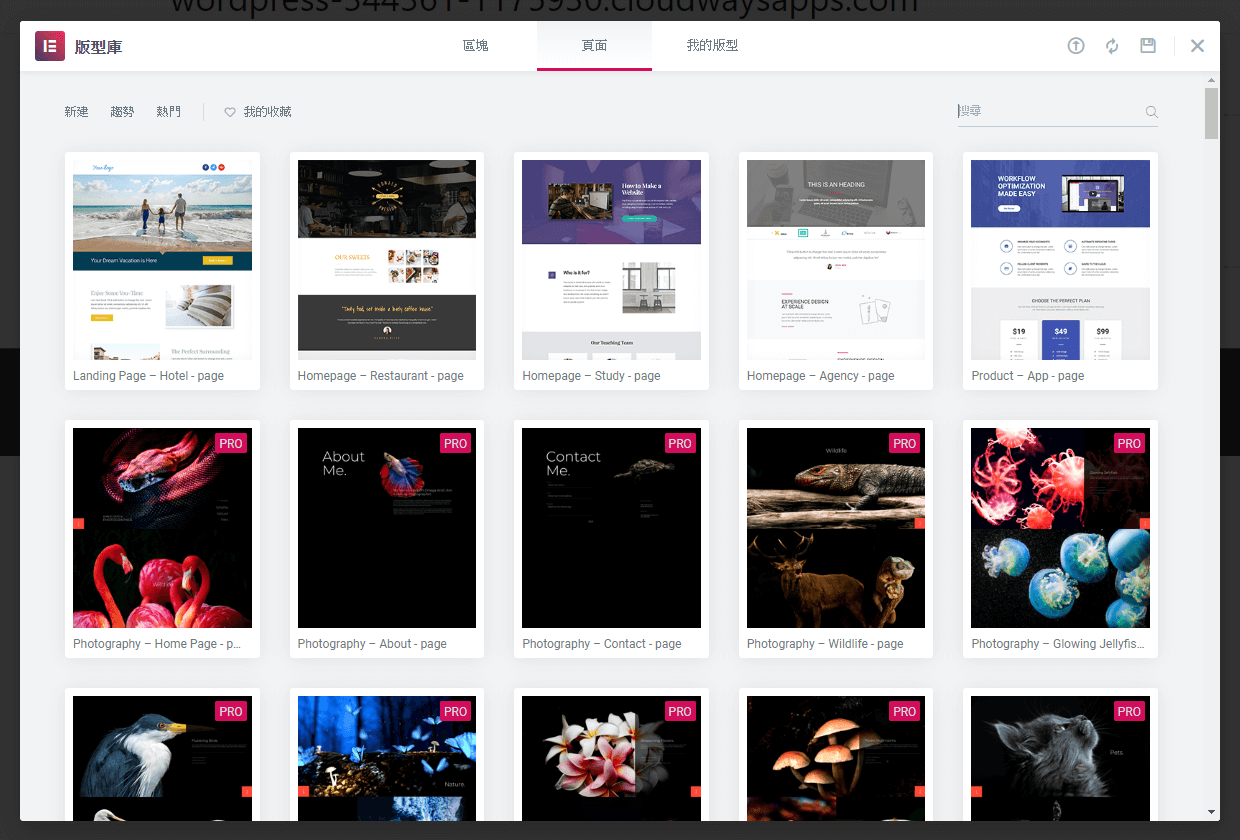The image size is (1240, 840).
Task: Click the search magnifier icon
Action: click(x=1151, y=112)
